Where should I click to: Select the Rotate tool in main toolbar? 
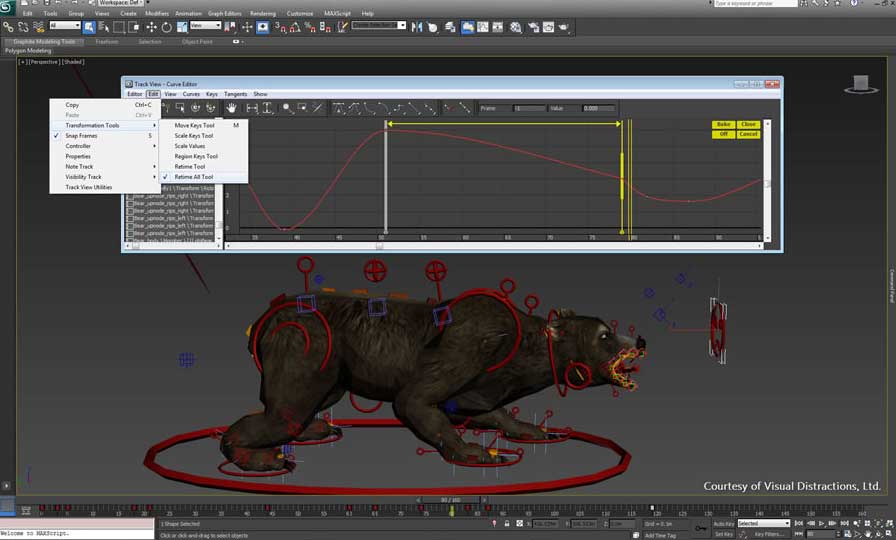pyautogui.click(x=166, y=27)
